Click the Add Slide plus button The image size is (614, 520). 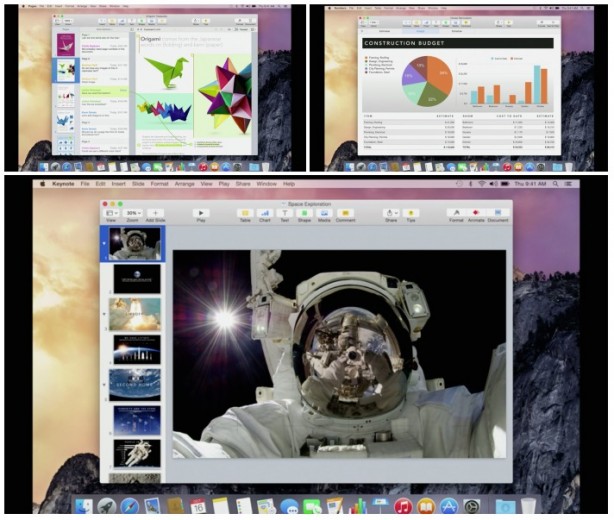155,213
